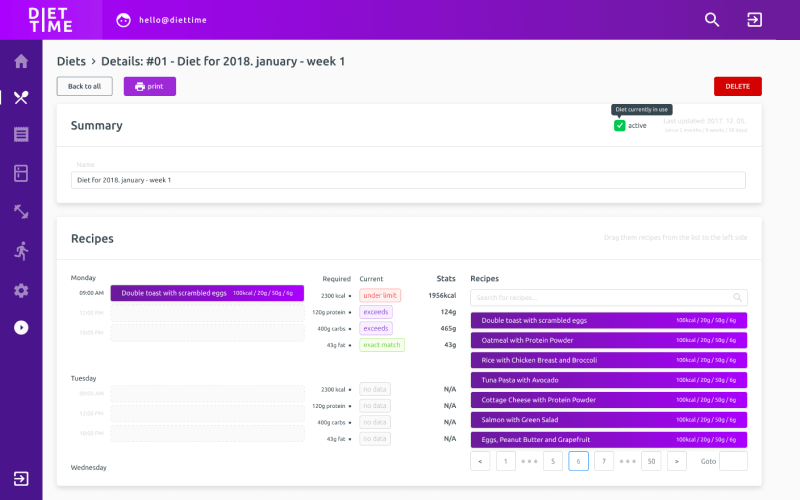800x500 pixels.
Task: Go to next recipes page arrow
Action: tap(677, 461)
